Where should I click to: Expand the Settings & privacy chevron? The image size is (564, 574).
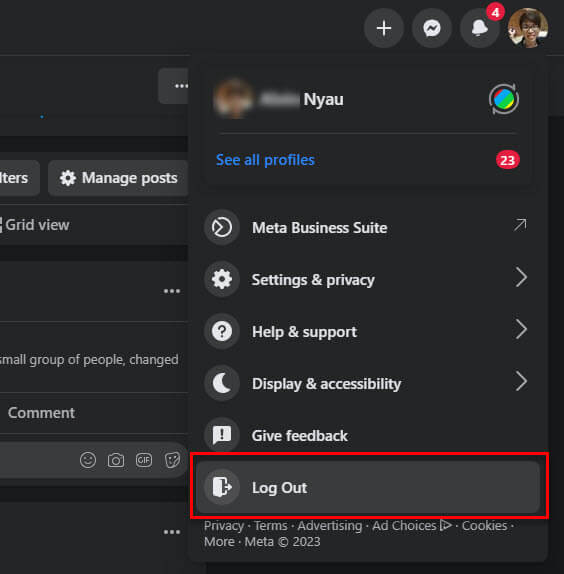521,277
